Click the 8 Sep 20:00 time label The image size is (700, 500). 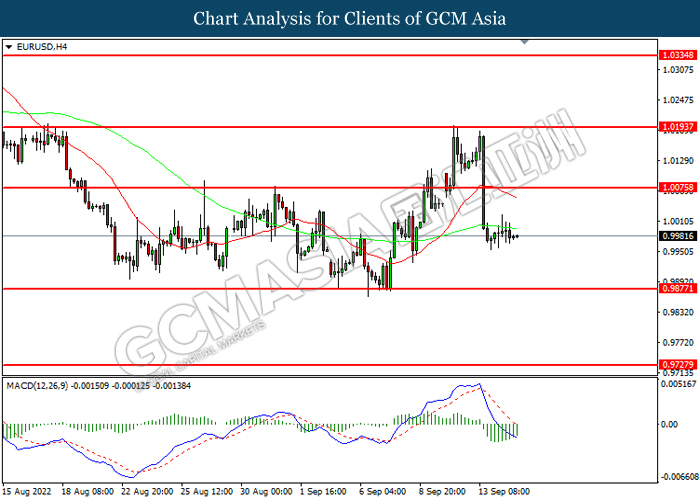(x=442, y=492)
